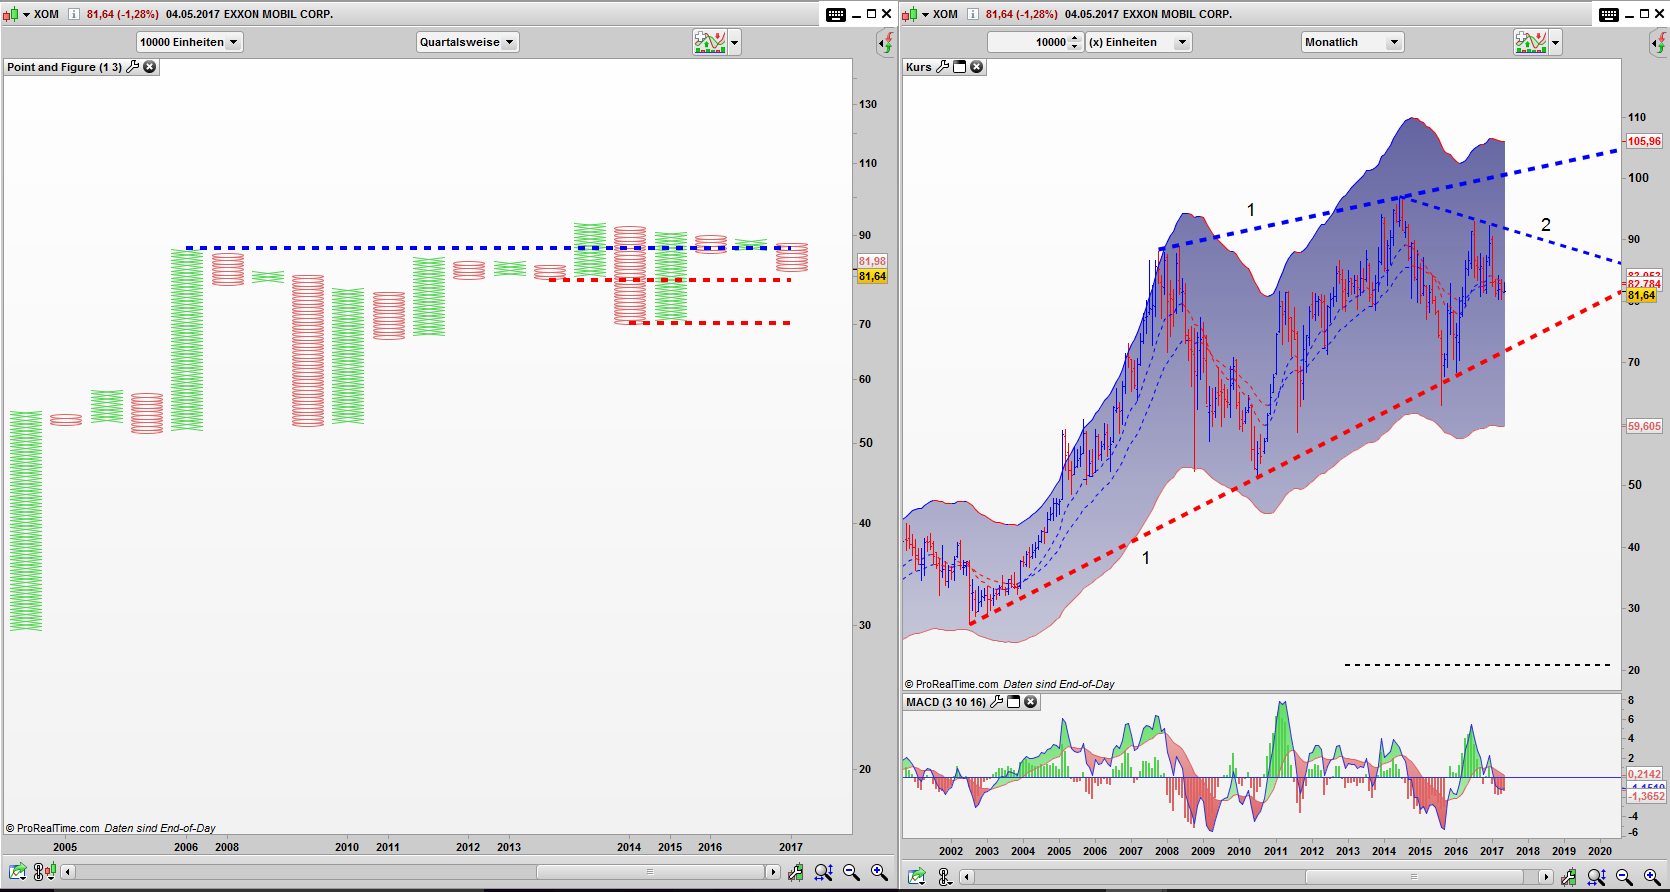This screenshot has width=1670, height=892.
Task: Toggle the side panel arrow on left chart
Action: 885,42
